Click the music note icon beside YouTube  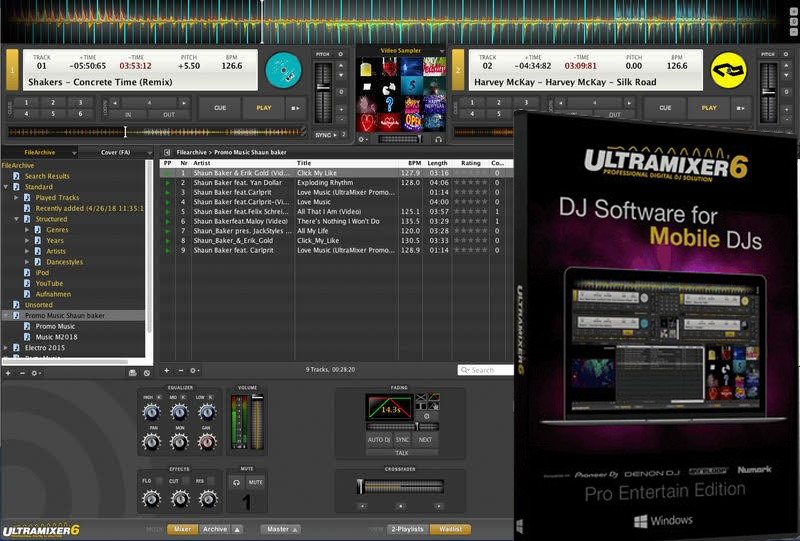27,283
